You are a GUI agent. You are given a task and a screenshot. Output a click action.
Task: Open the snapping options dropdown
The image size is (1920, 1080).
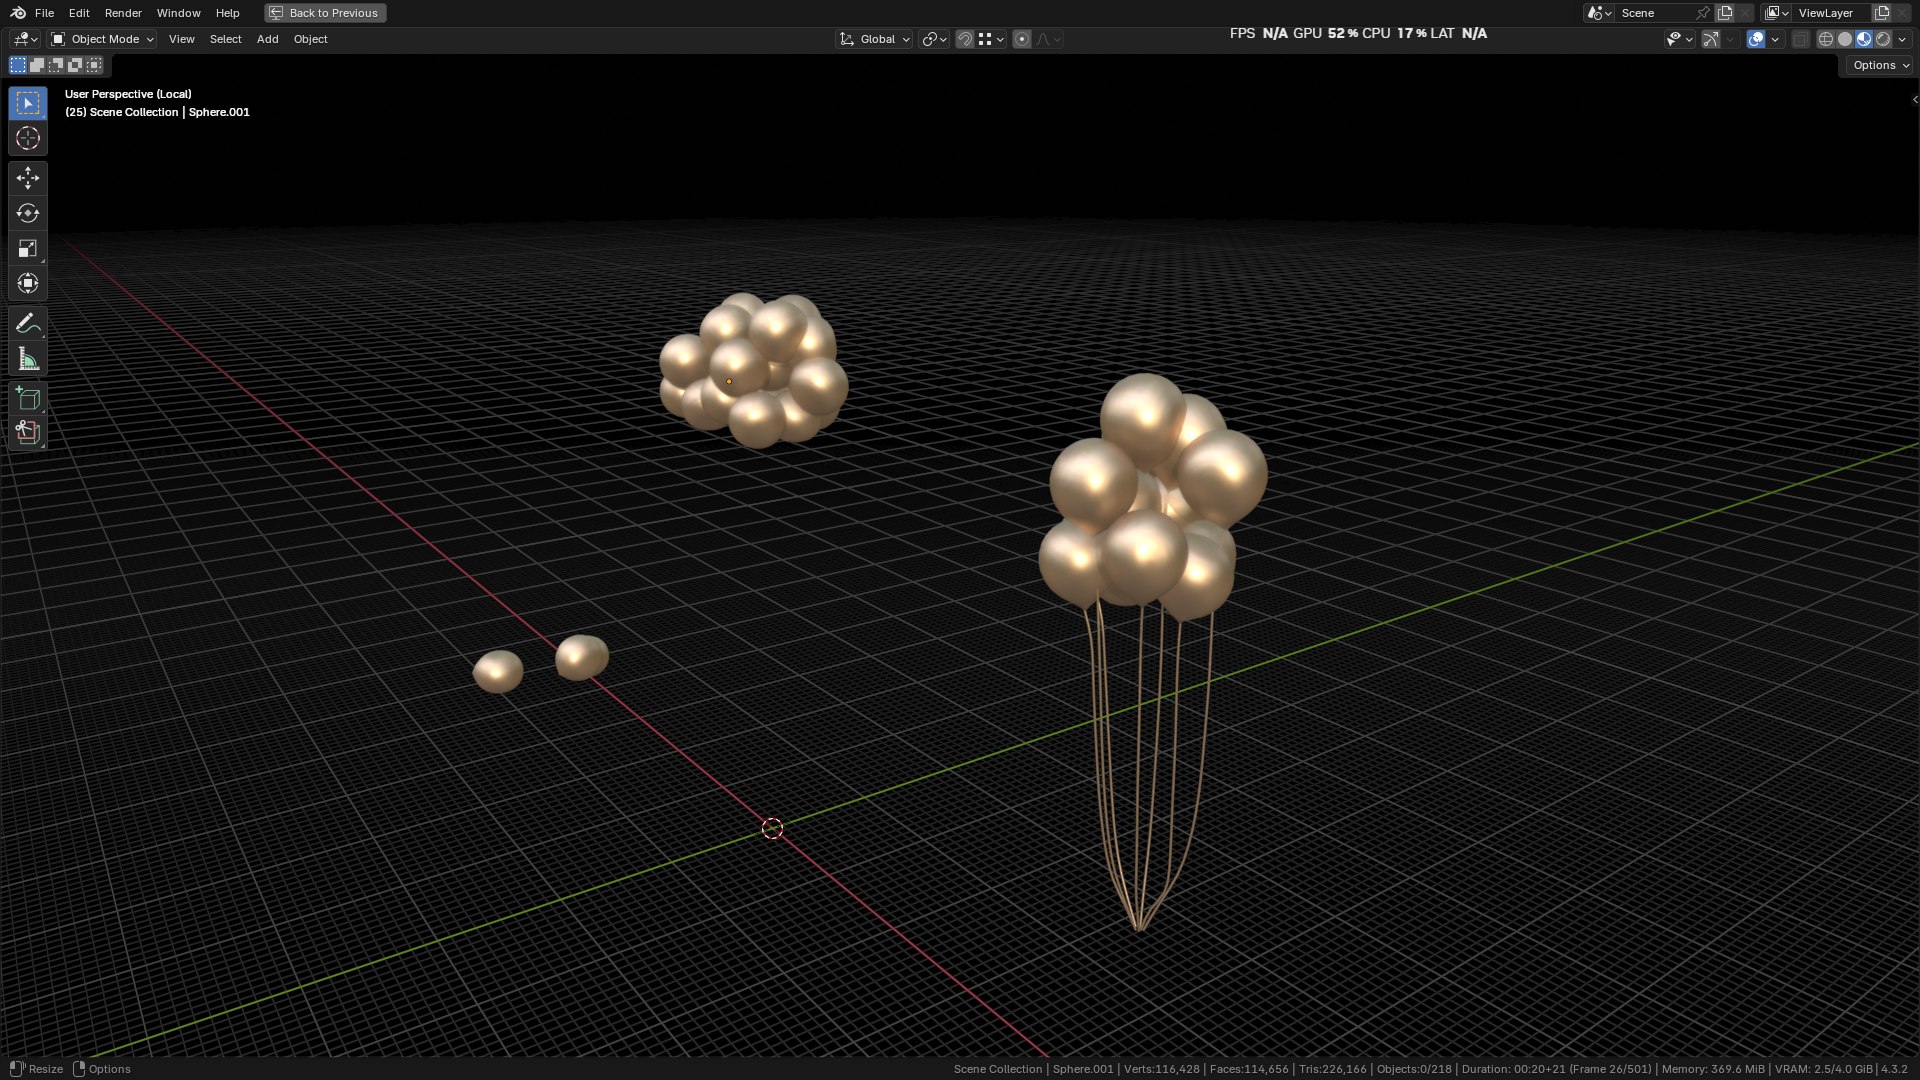click(991, 39)
